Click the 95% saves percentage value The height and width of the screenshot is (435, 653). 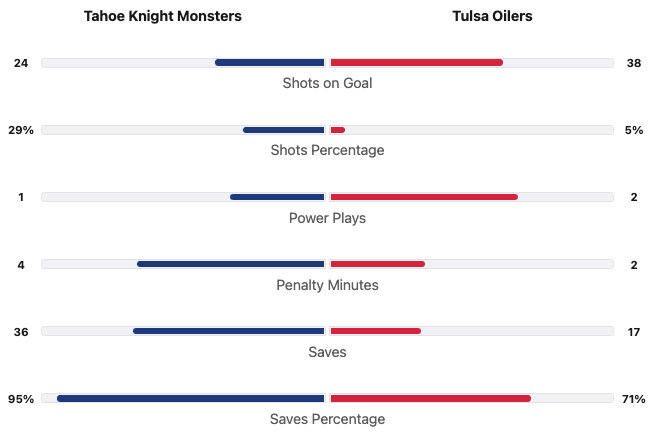[21, 399]
